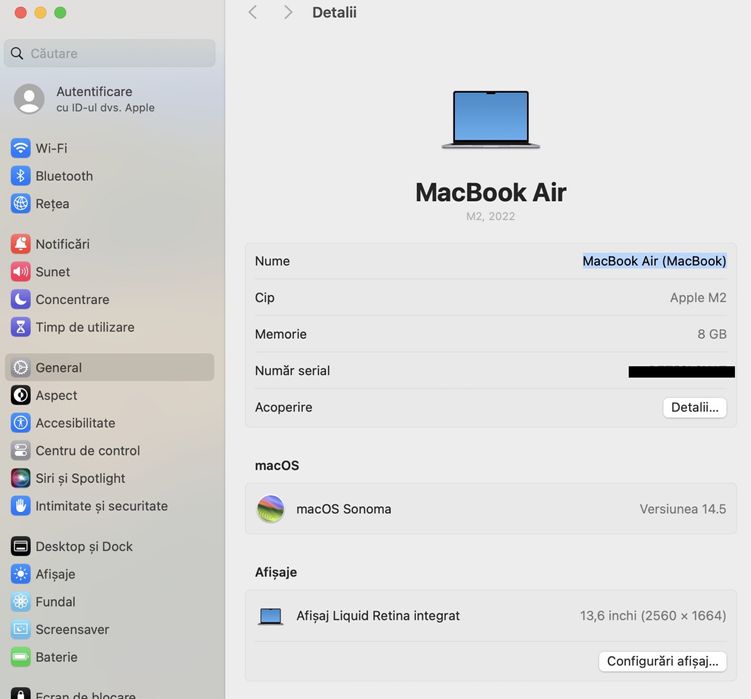Select Siri și Spotlight icon
751x699 pixels.
(21, 478)
